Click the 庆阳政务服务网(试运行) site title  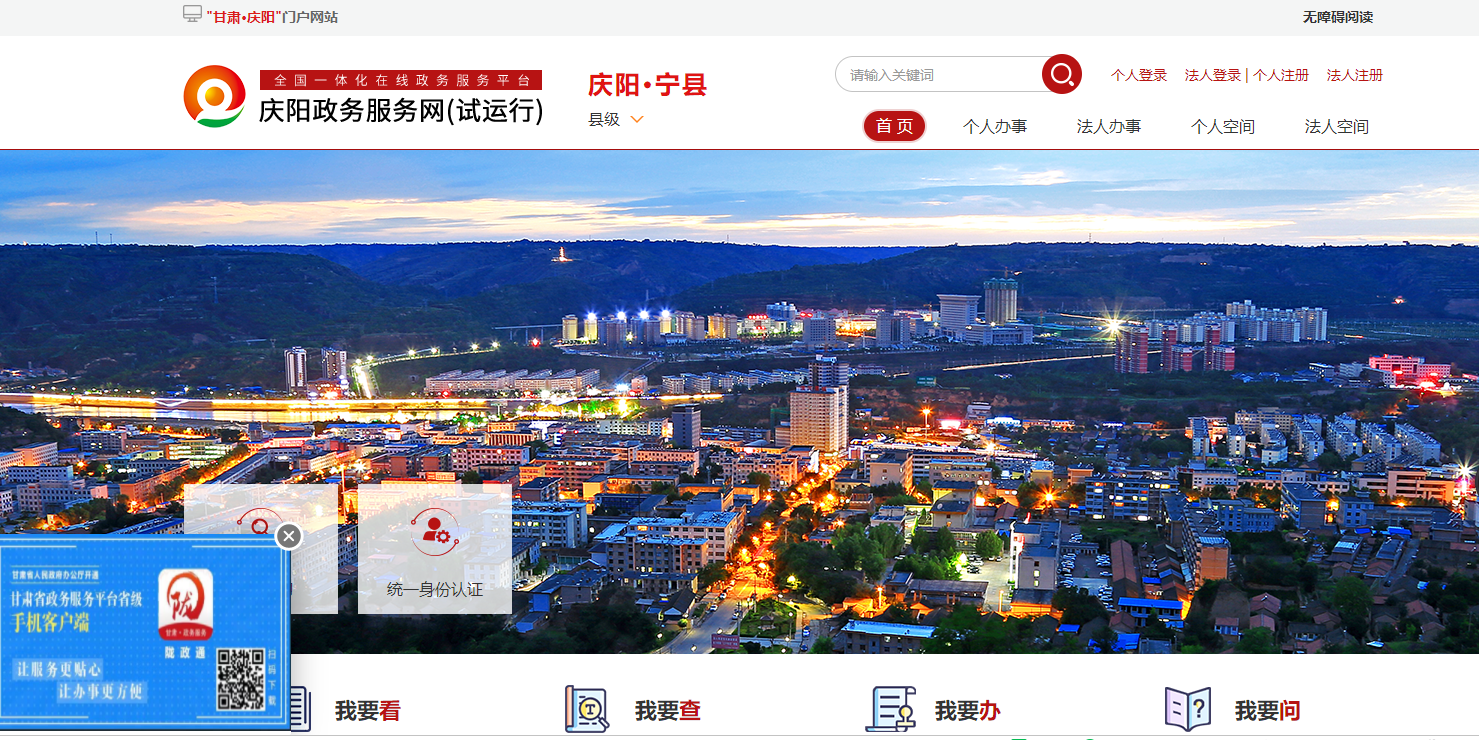[401, 110]
